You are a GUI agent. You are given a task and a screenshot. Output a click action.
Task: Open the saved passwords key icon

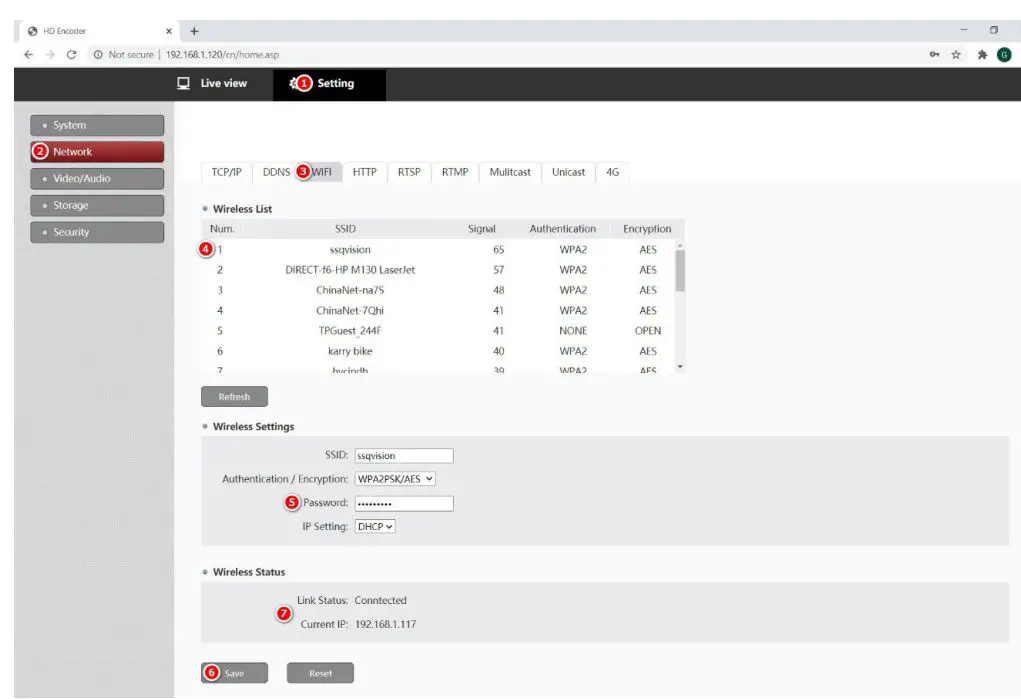(934, 55)
